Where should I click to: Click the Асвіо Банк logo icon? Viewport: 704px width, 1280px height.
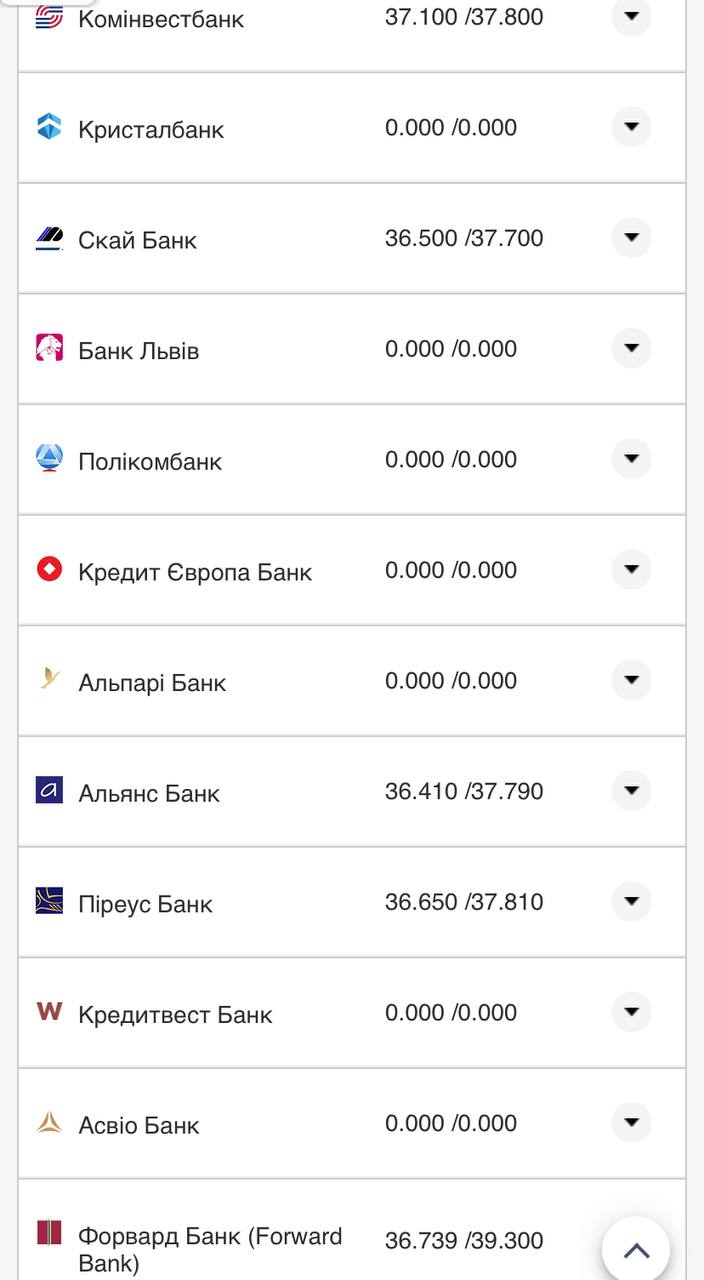pos(49,1123)
